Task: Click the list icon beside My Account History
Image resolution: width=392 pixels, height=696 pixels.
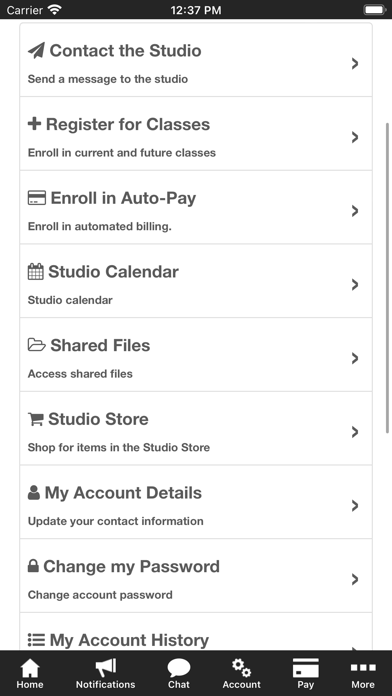Action: click(x=36, y=640)
